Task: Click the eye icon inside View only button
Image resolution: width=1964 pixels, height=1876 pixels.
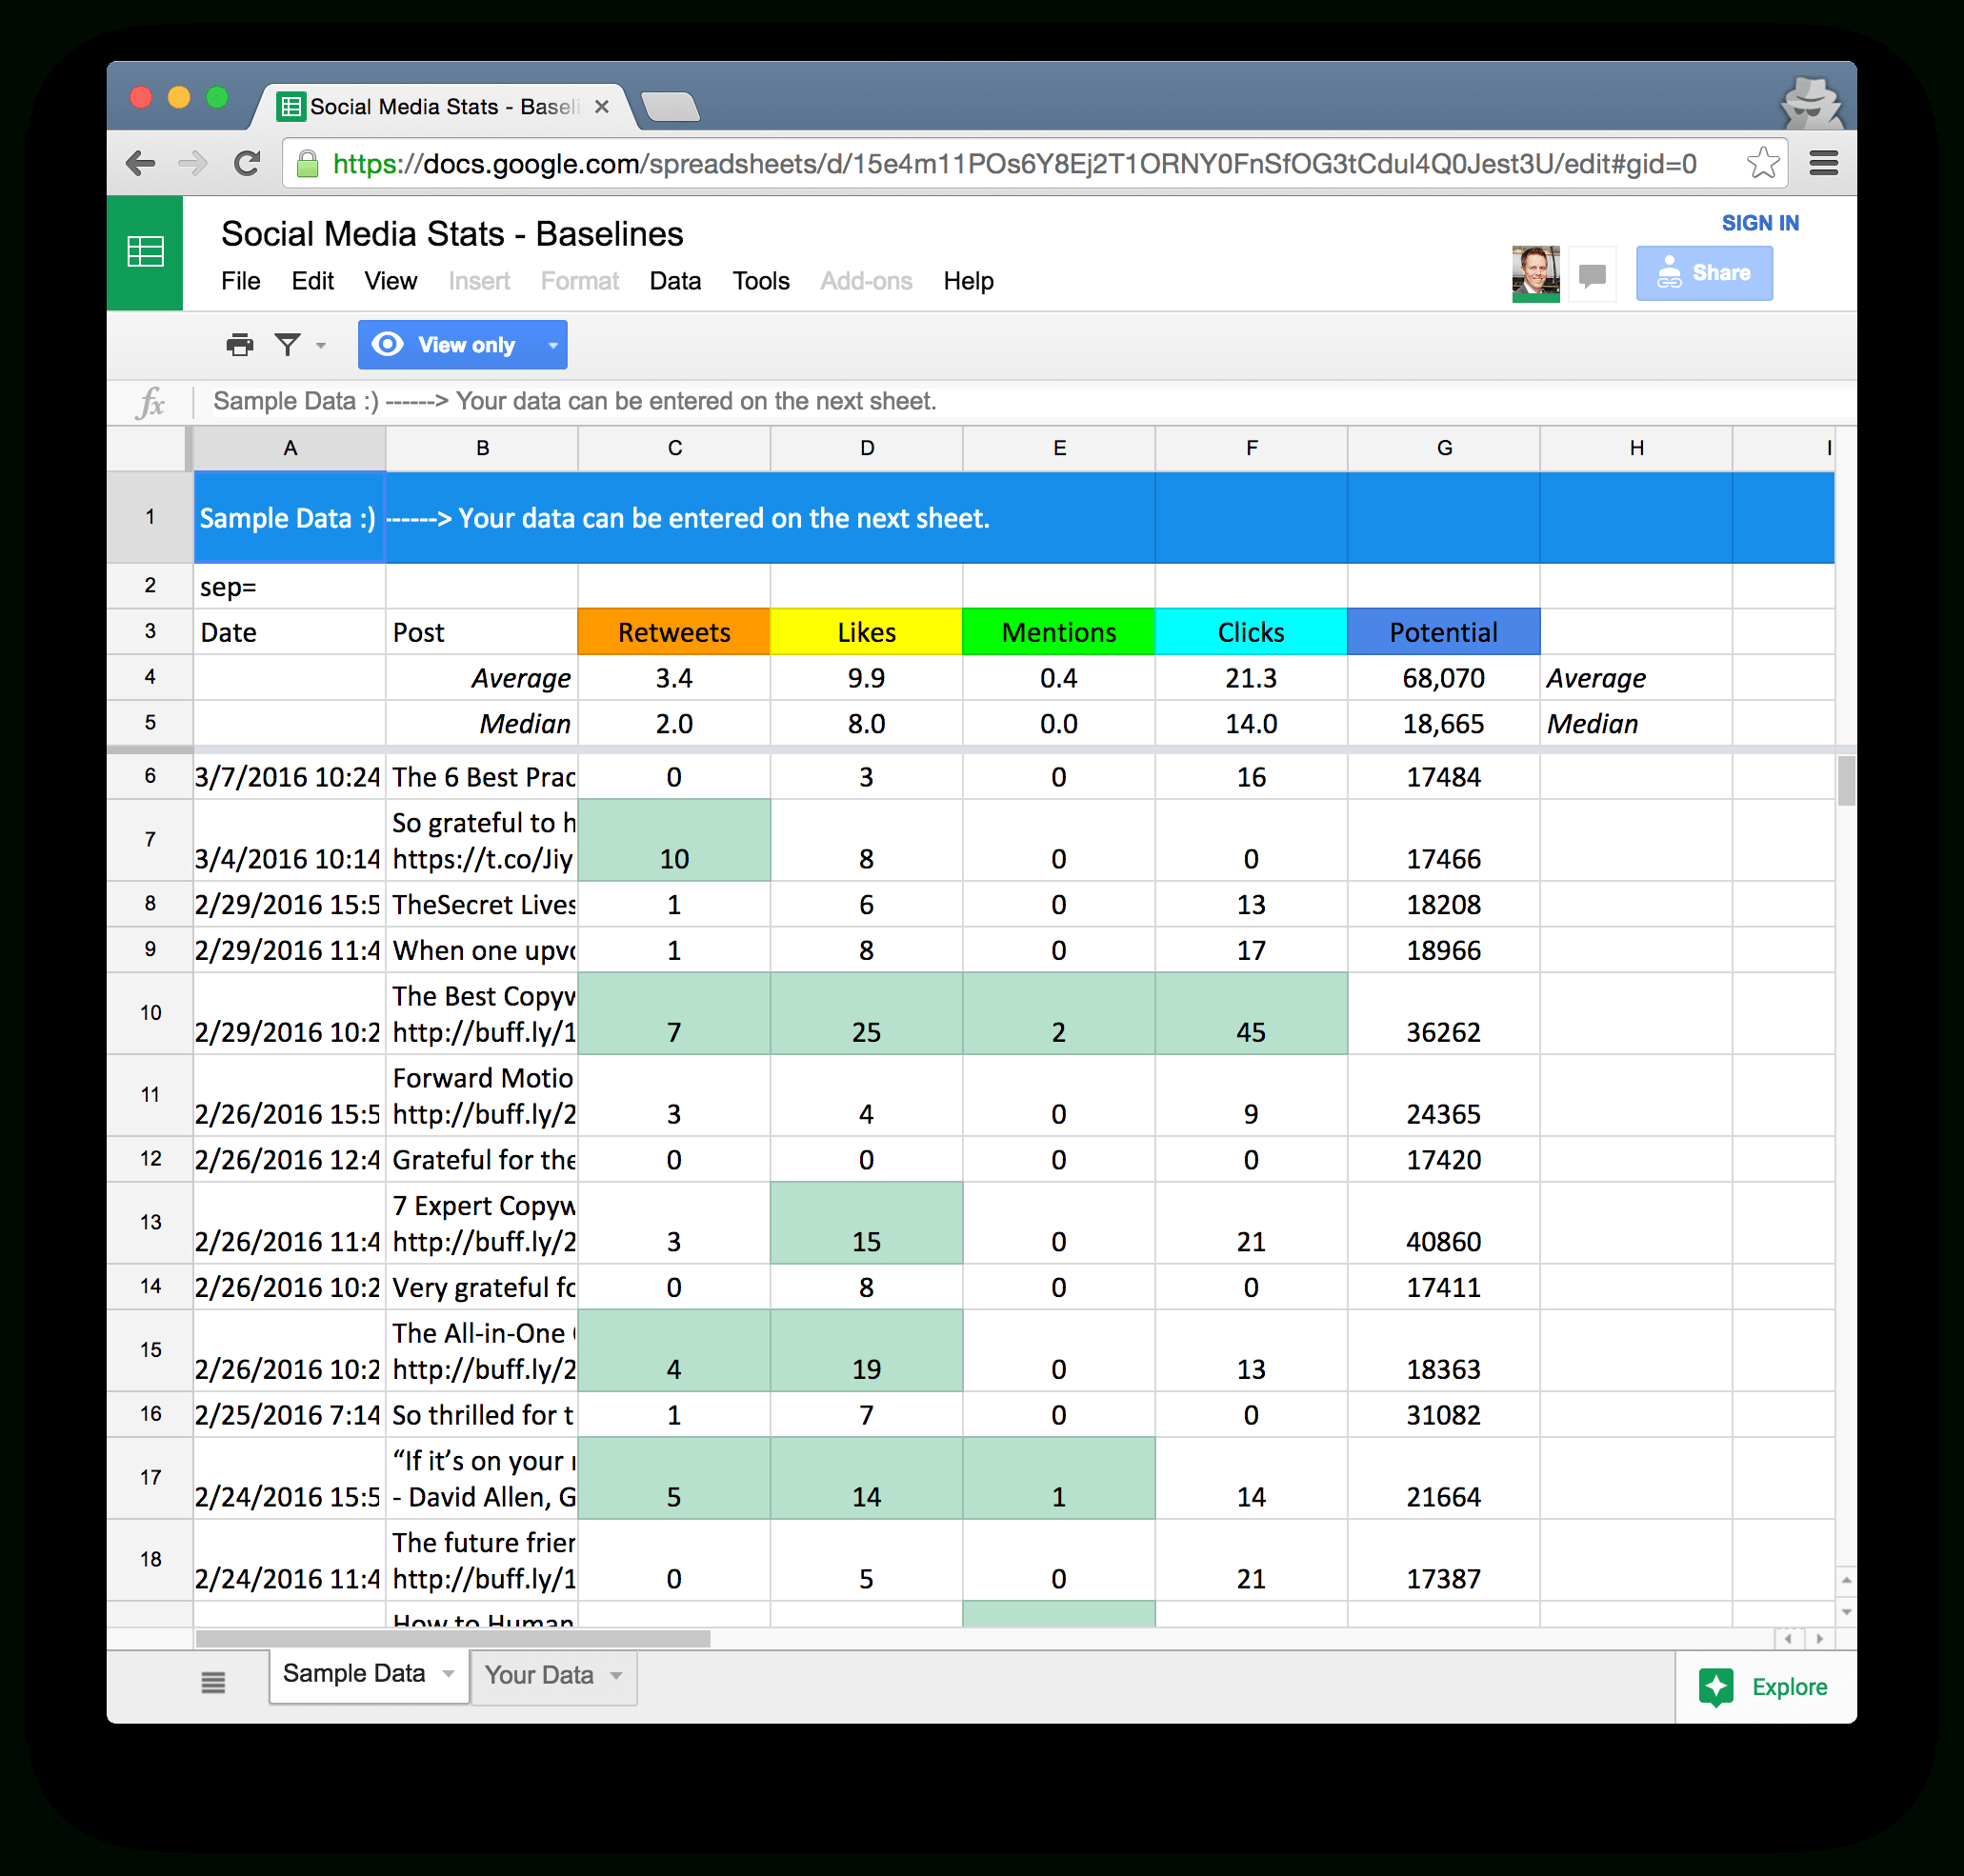Action: coord(386,346)
